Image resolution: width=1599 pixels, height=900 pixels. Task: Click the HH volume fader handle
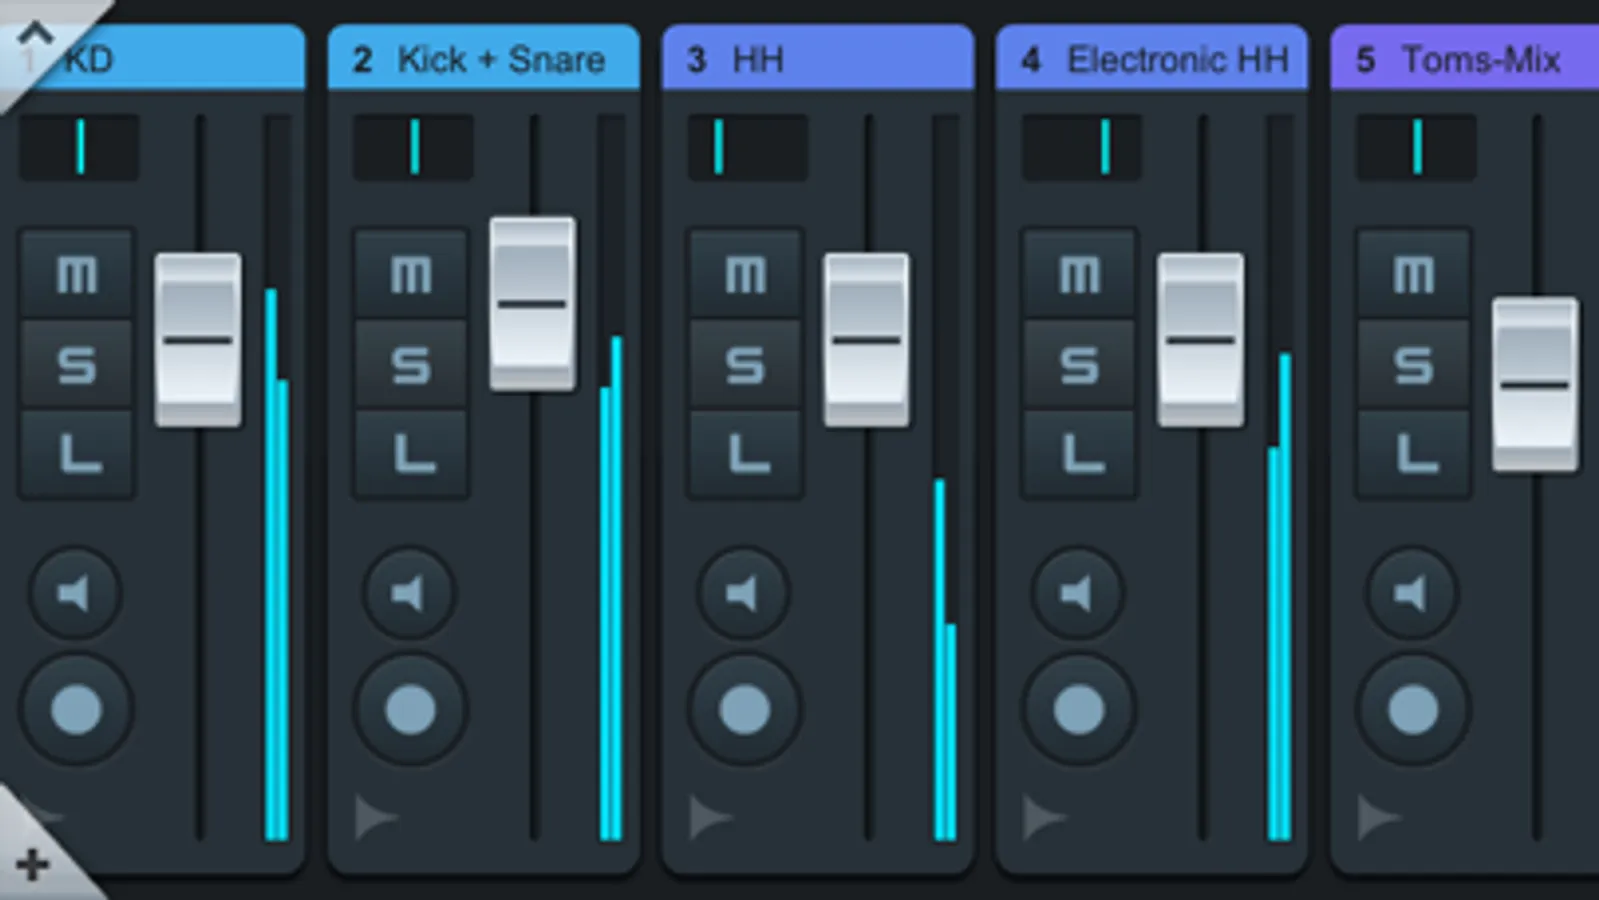[x=866, y=340]
